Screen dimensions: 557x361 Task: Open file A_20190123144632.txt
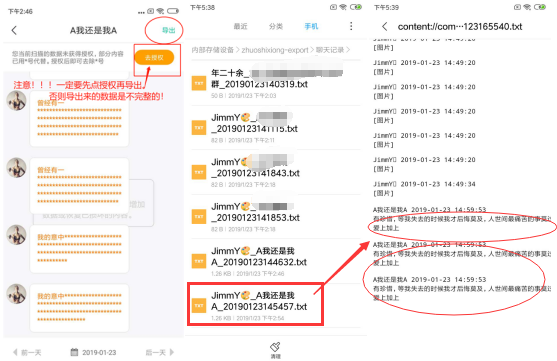276,261
